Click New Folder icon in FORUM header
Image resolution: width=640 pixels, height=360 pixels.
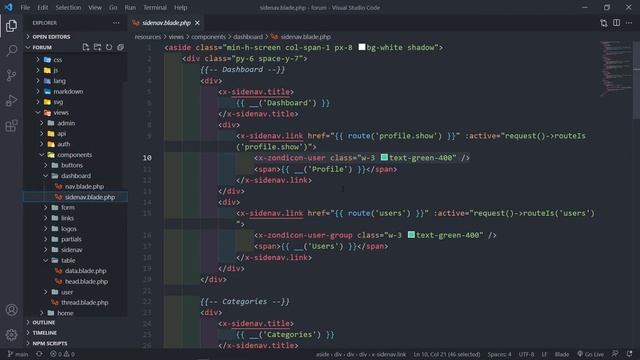coord(97,47)
